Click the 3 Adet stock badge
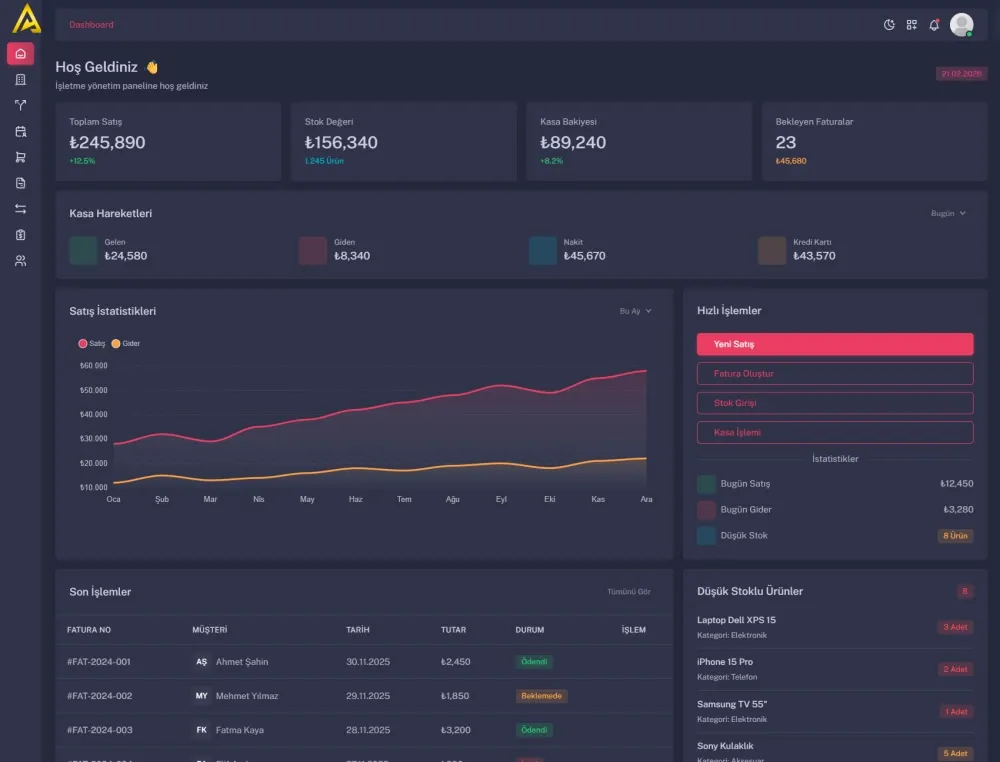Image resolution: width=1000 pixels, height=762 pixels. [x=955, y=627]
